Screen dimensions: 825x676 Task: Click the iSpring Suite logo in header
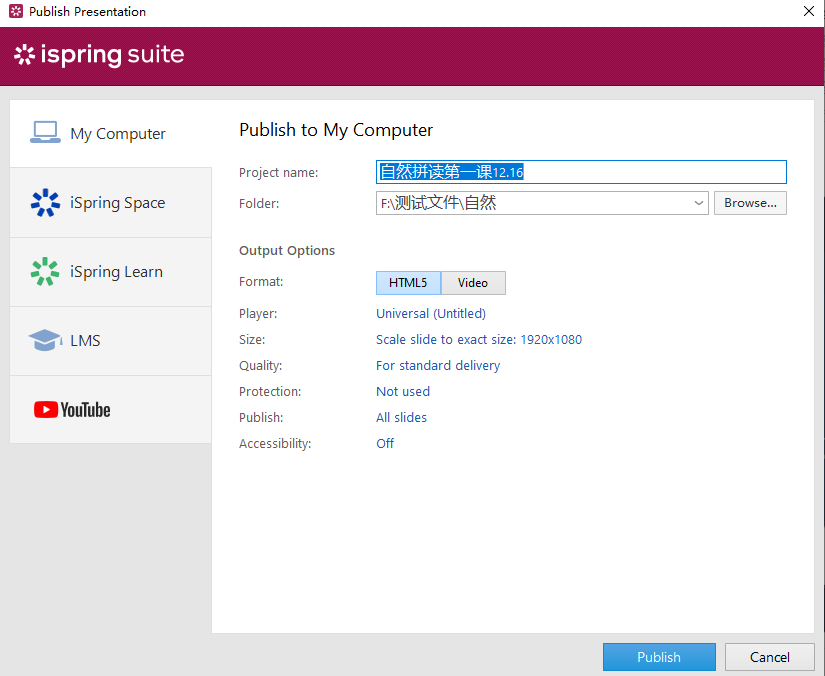pyautogui.click(x=99, y=55)
